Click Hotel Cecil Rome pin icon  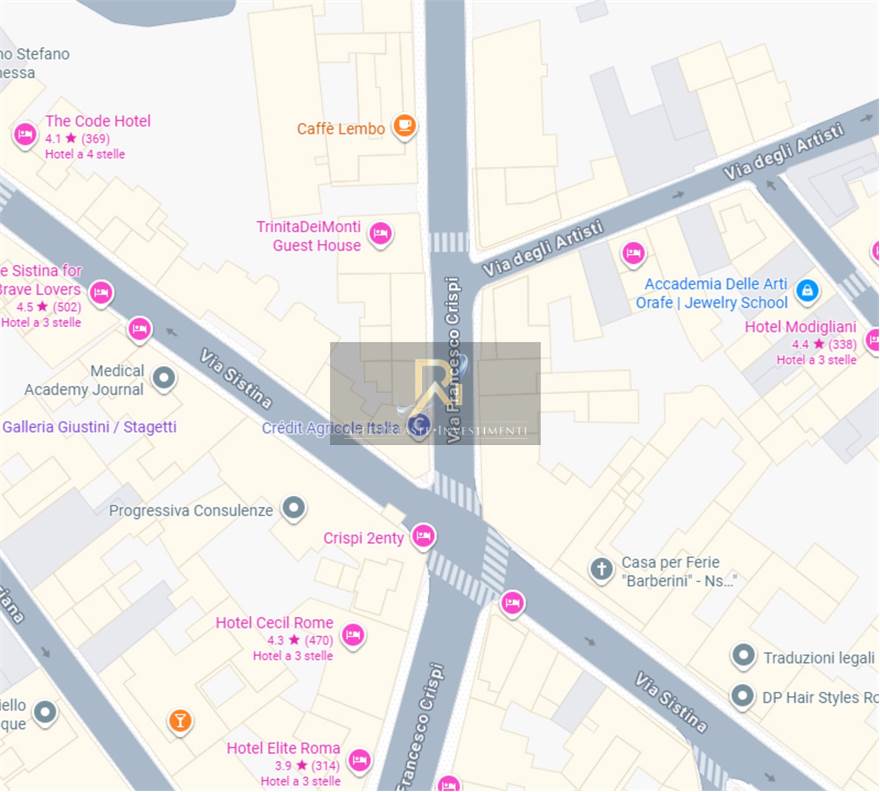point(353,636)
